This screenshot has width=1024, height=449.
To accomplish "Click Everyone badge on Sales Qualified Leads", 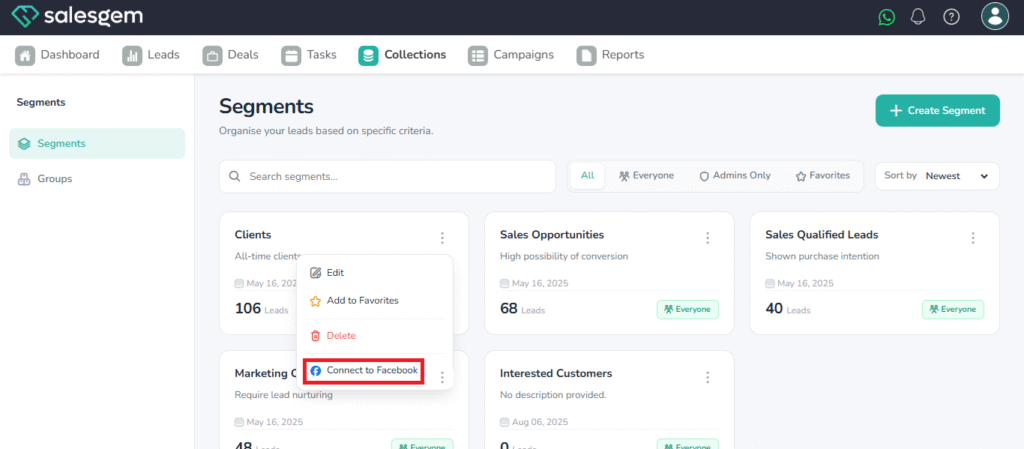I will (x=953, y=309).
